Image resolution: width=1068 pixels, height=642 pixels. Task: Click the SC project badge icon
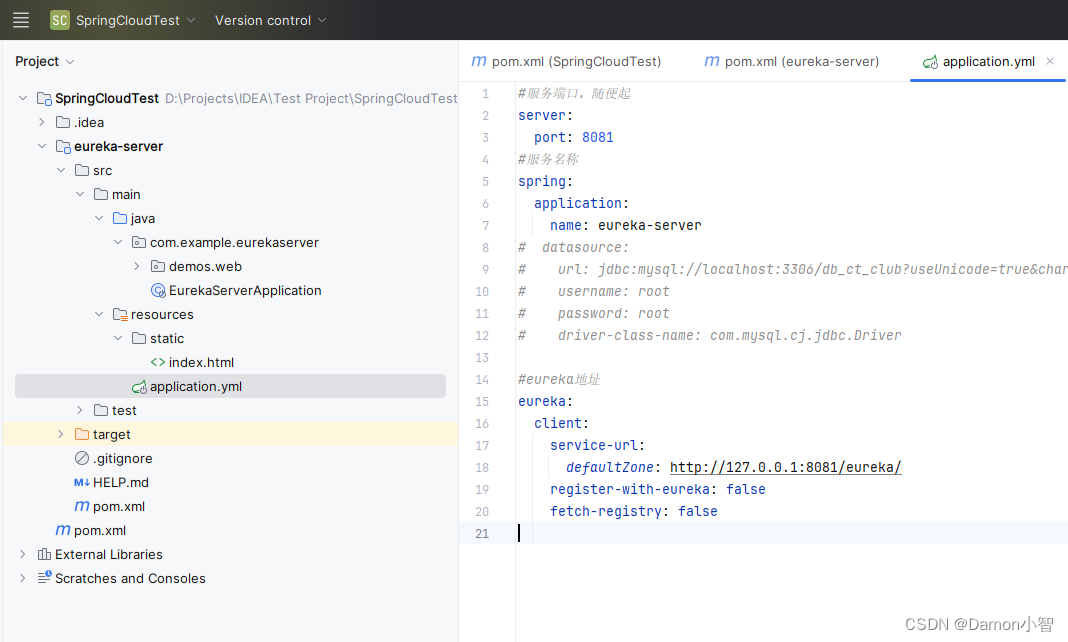pyautogui.click(x=60, y=20)
